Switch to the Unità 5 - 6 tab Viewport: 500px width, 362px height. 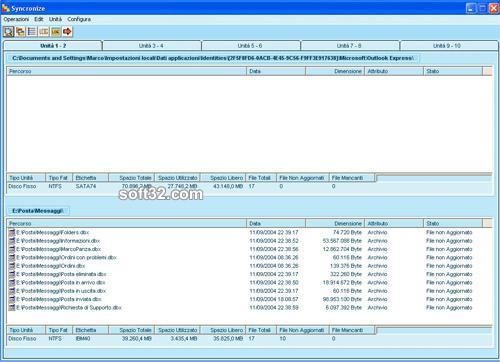point(250,46)
